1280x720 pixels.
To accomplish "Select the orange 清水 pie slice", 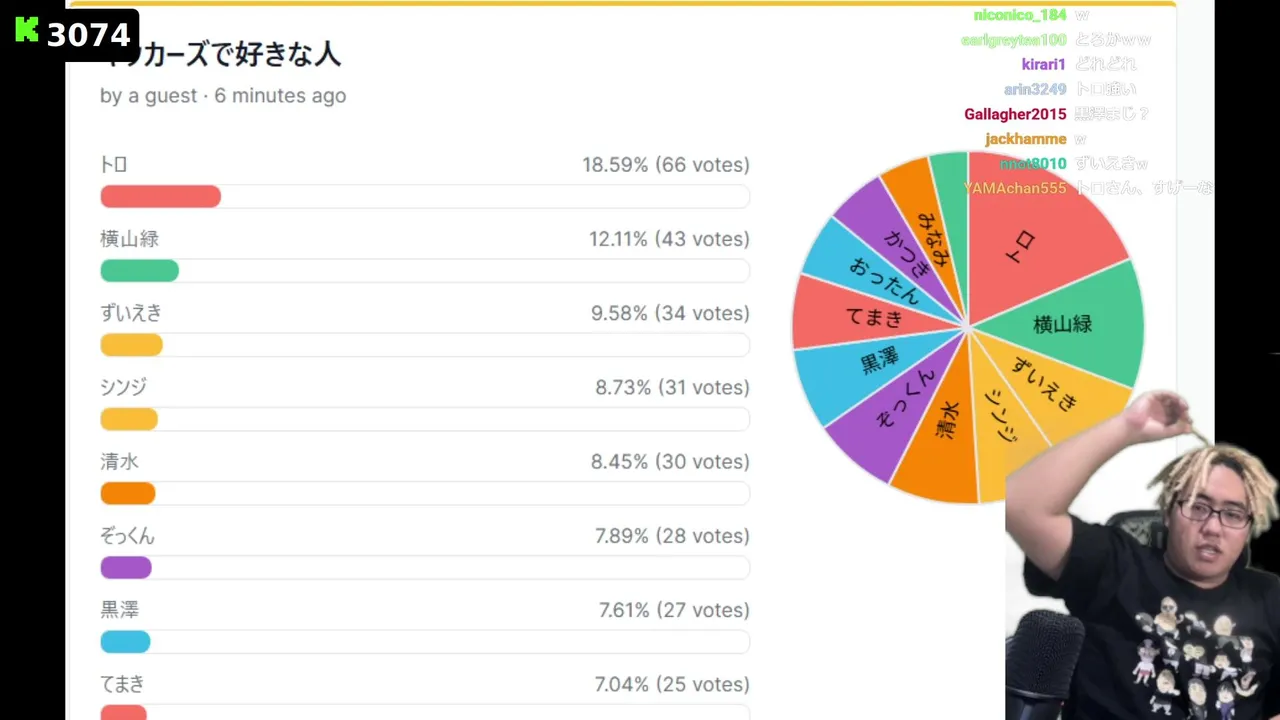I will (x=940, y=440).
